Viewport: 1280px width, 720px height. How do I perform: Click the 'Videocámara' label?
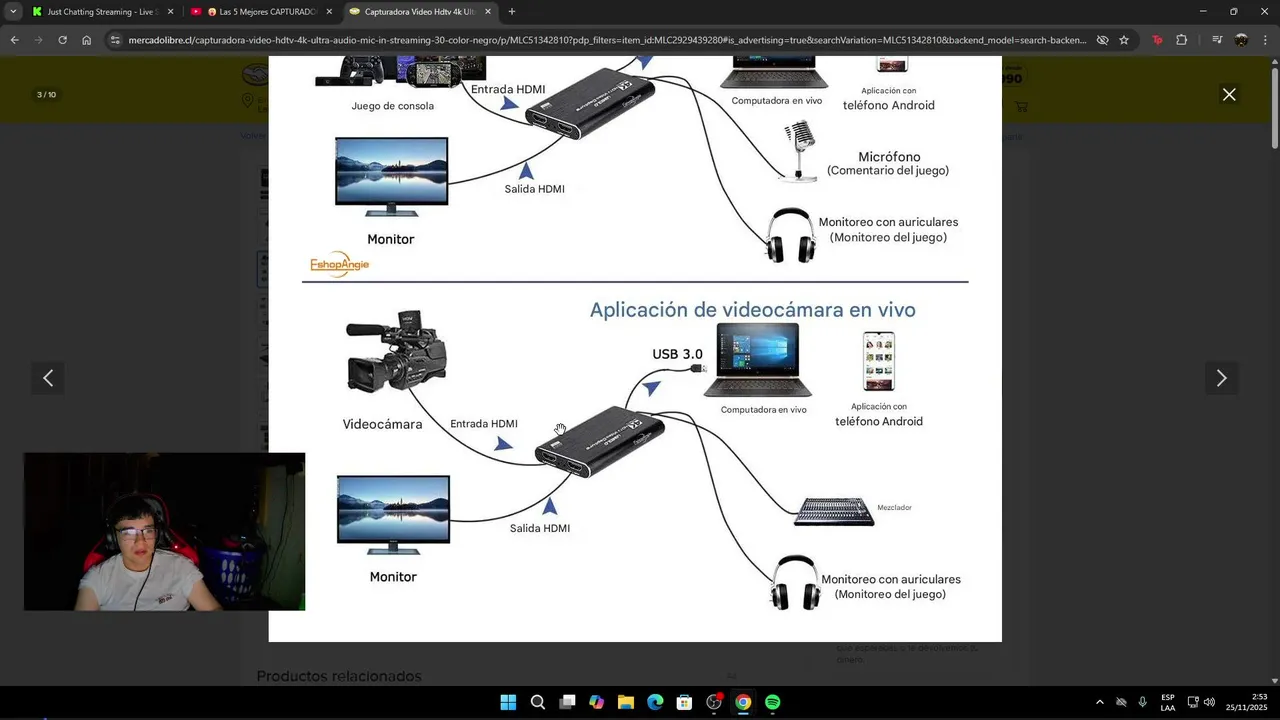(x=382, y=424)
